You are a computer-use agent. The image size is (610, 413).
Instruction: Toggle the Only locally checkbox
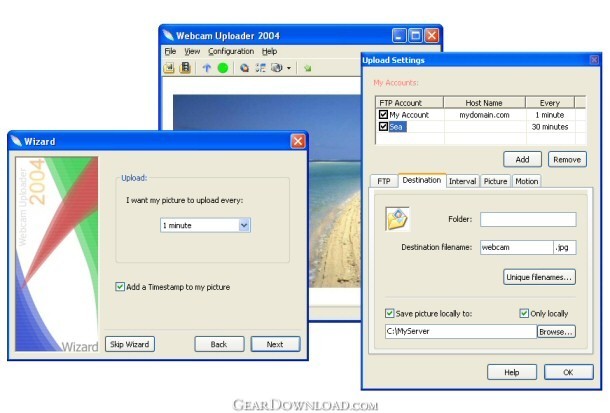pyautogui.click(x=524, y=313)
